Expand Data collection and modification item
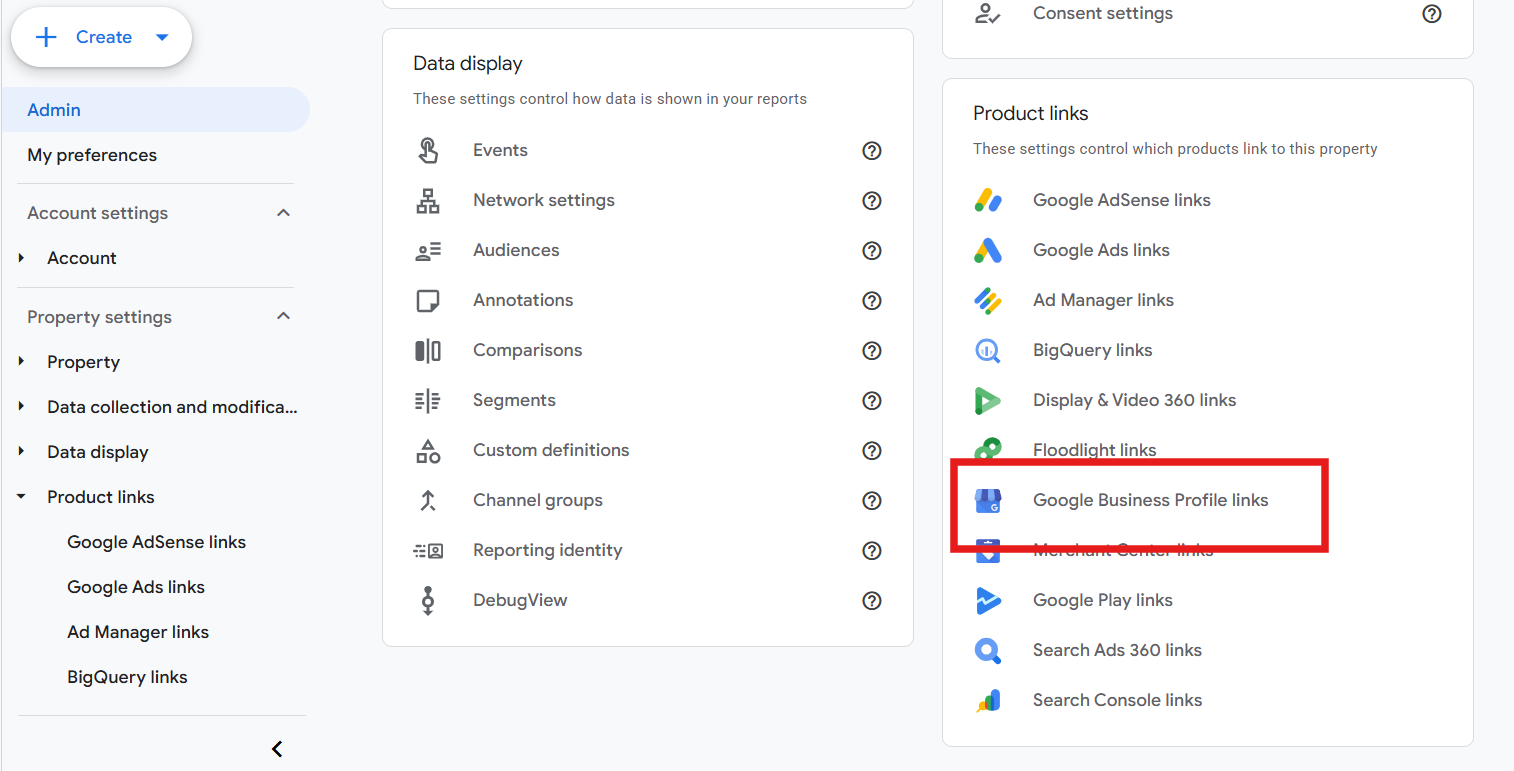The width and height of the screenshot is (1514, 771). click(x=21, y=407)
